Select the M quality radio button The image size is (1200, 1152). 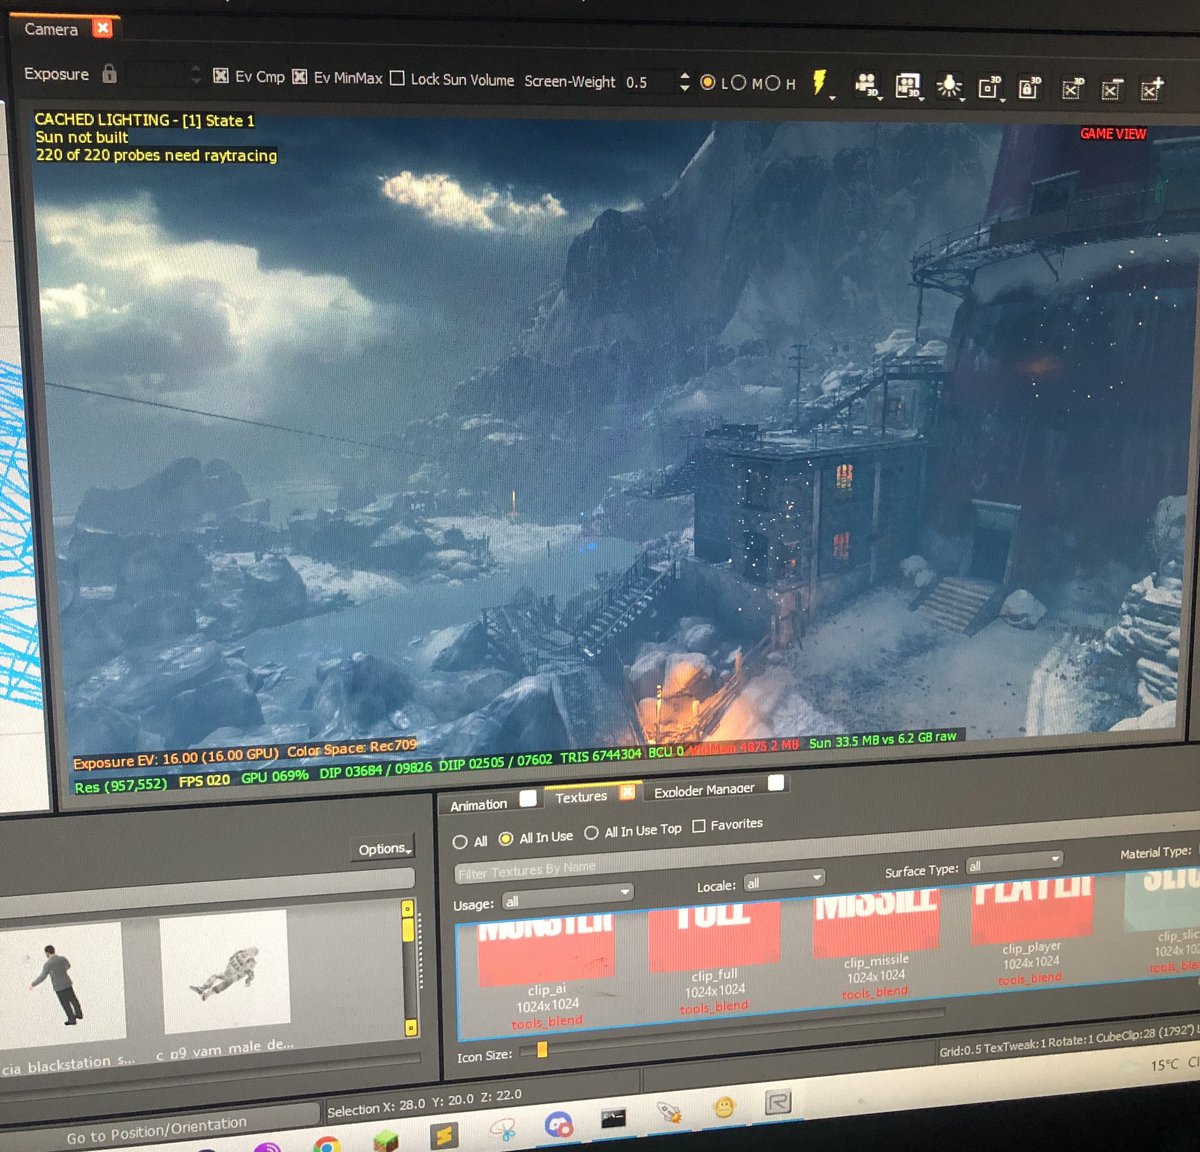click(x=739, y=83)
